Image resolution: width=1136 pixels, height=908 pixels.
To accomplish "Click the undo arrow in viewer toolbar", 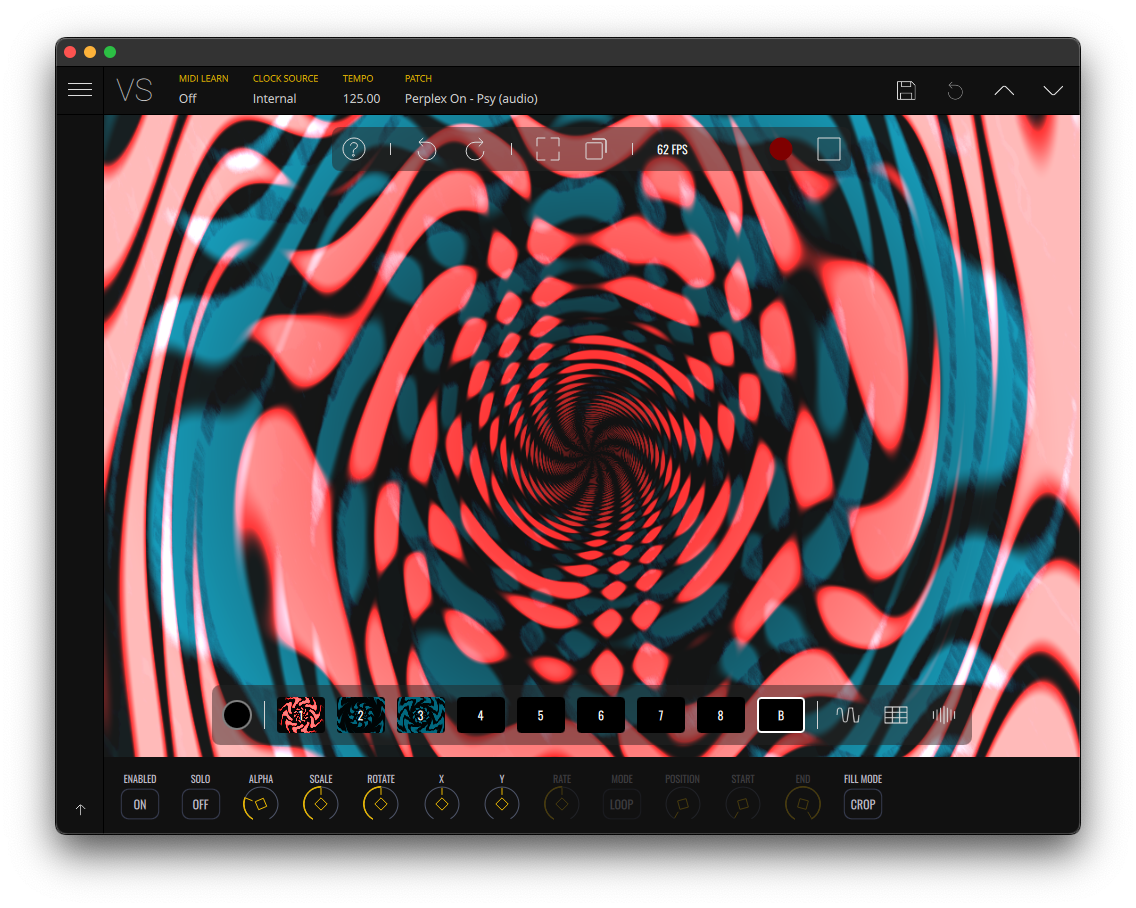I will 427,150.
